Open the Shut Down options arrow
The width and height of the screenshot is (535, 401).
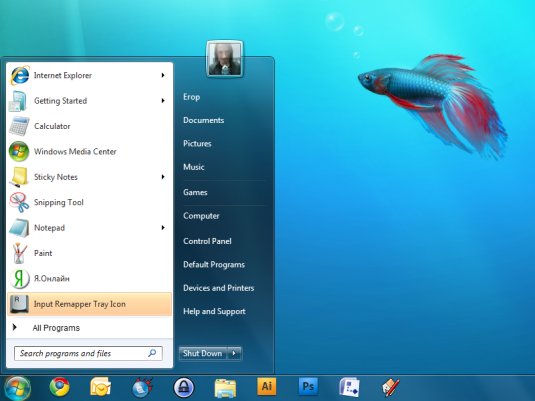[x=234, y=353]
